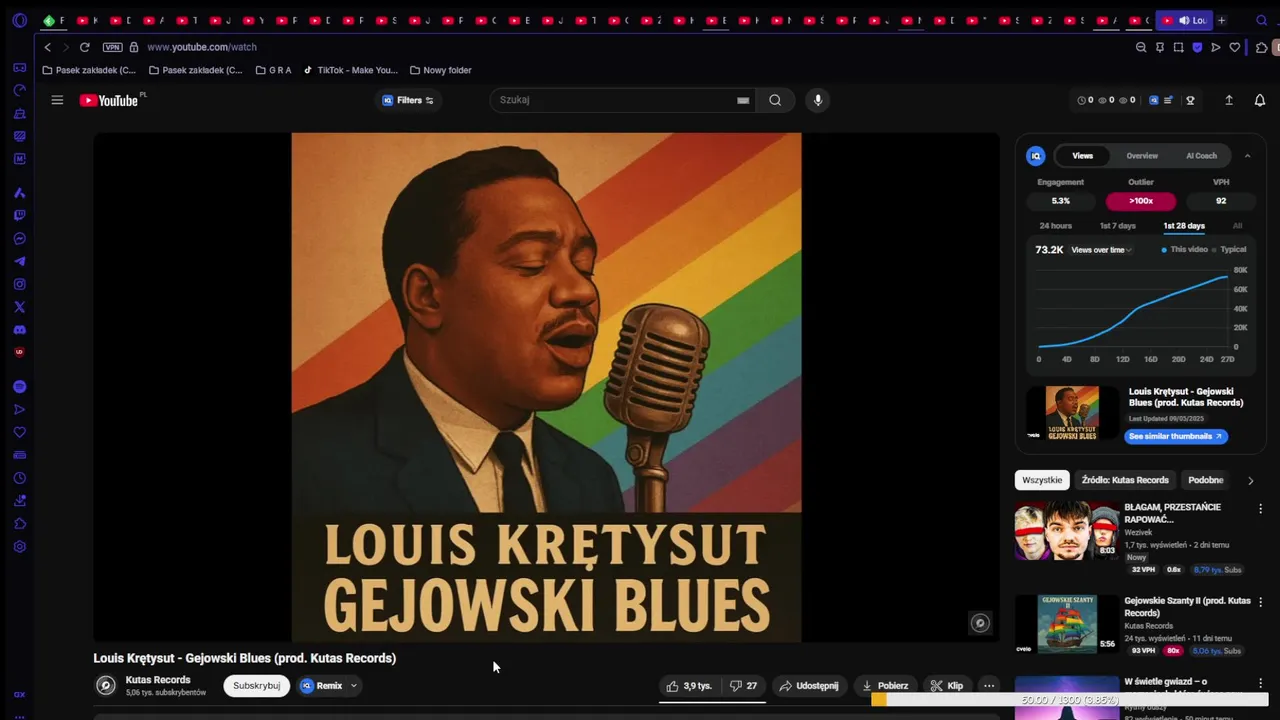Open the on-screen keyboard icon in search
Image resolution: width=1280 pixels, height=720 pixels.
pyautogui.click(x=743, y=100)
